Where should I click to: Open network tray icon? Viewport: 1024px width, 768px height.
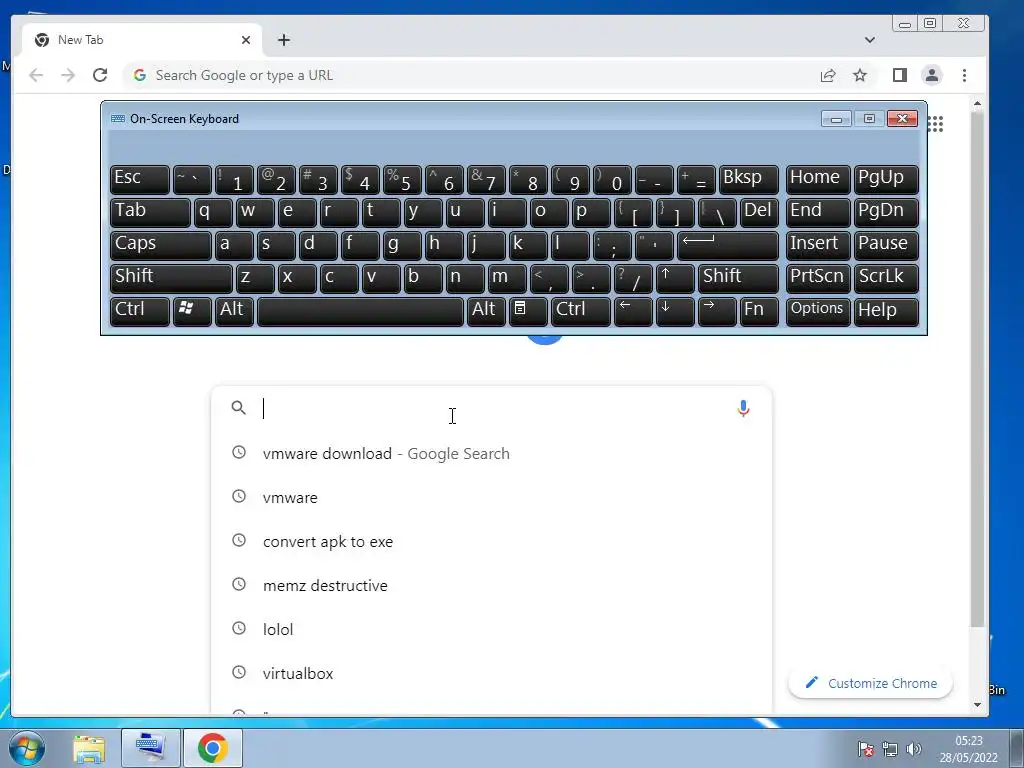click(x=889, y=749)
